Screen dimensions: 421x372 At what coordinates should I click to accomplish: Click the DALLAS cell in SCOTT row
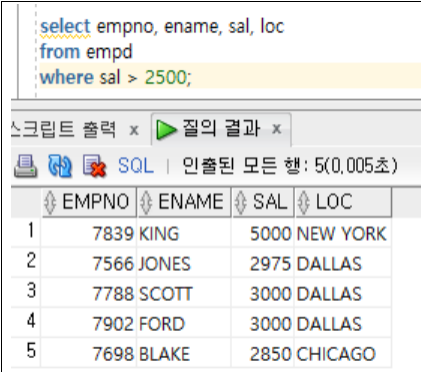pos(343,293)
